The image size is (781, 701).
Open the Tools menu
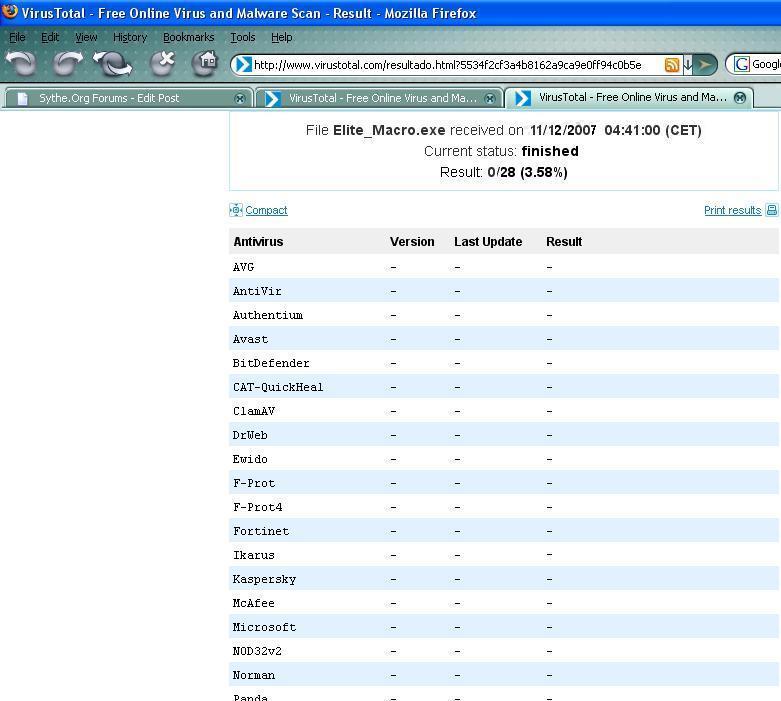tap(243, 37)
